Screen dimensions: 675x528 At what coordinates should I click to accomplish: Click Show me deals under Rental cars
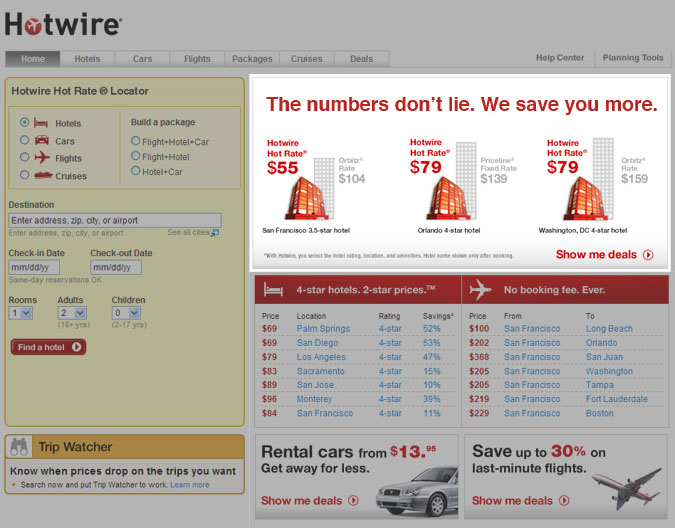click(x=301, y=500)
